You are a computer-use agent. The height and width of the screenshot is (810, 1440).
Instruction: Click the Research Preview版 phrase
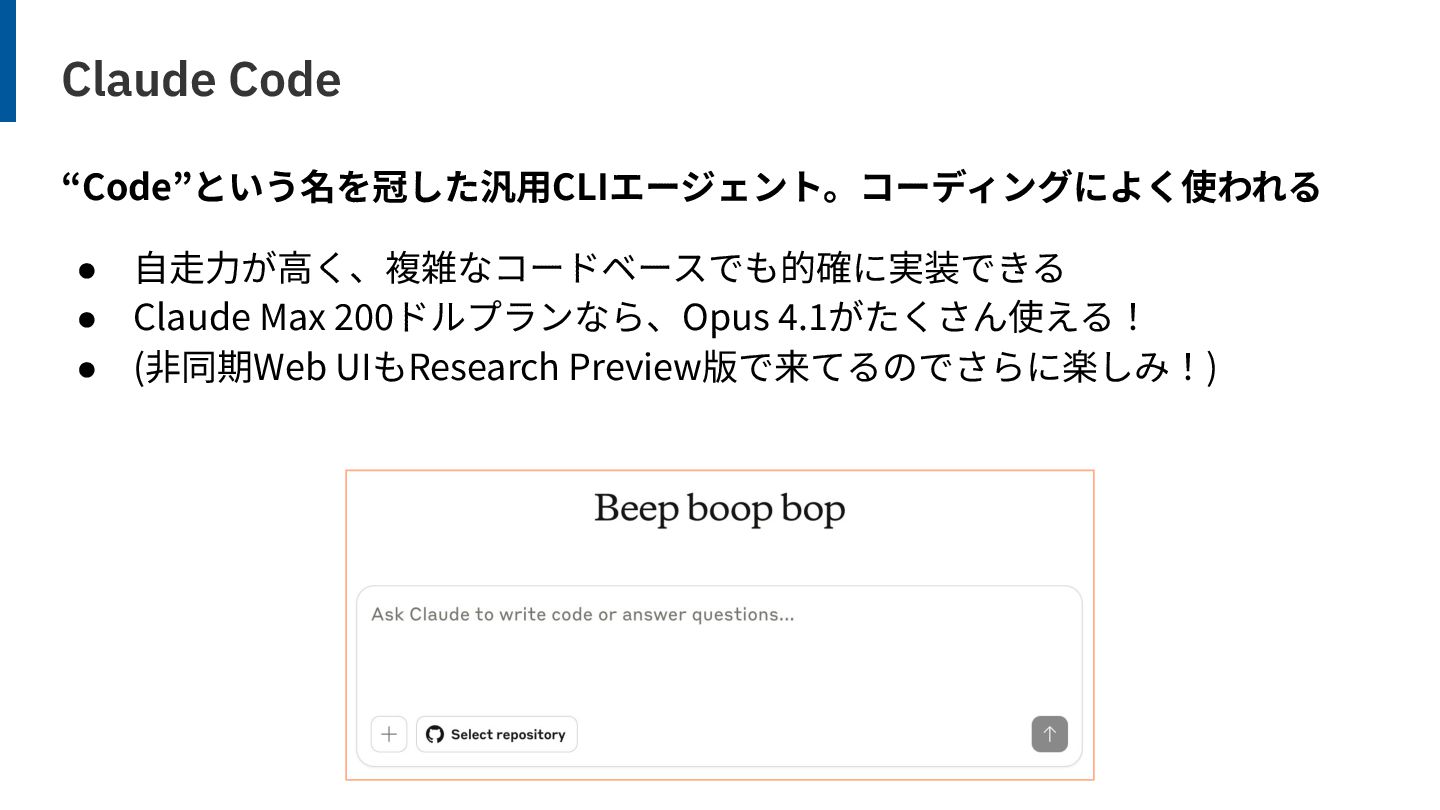click(574, 368)
